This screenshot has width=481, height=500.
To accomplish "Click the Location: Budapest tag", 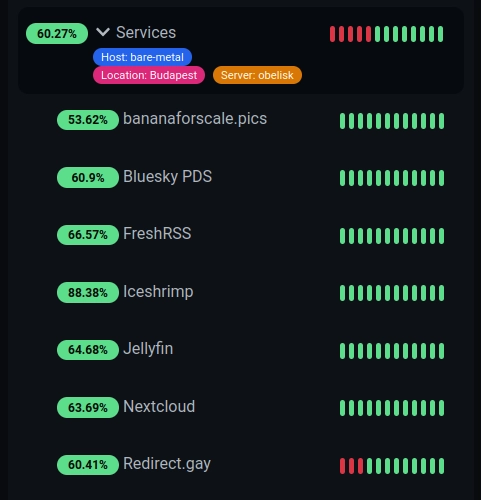I will 149,75.
